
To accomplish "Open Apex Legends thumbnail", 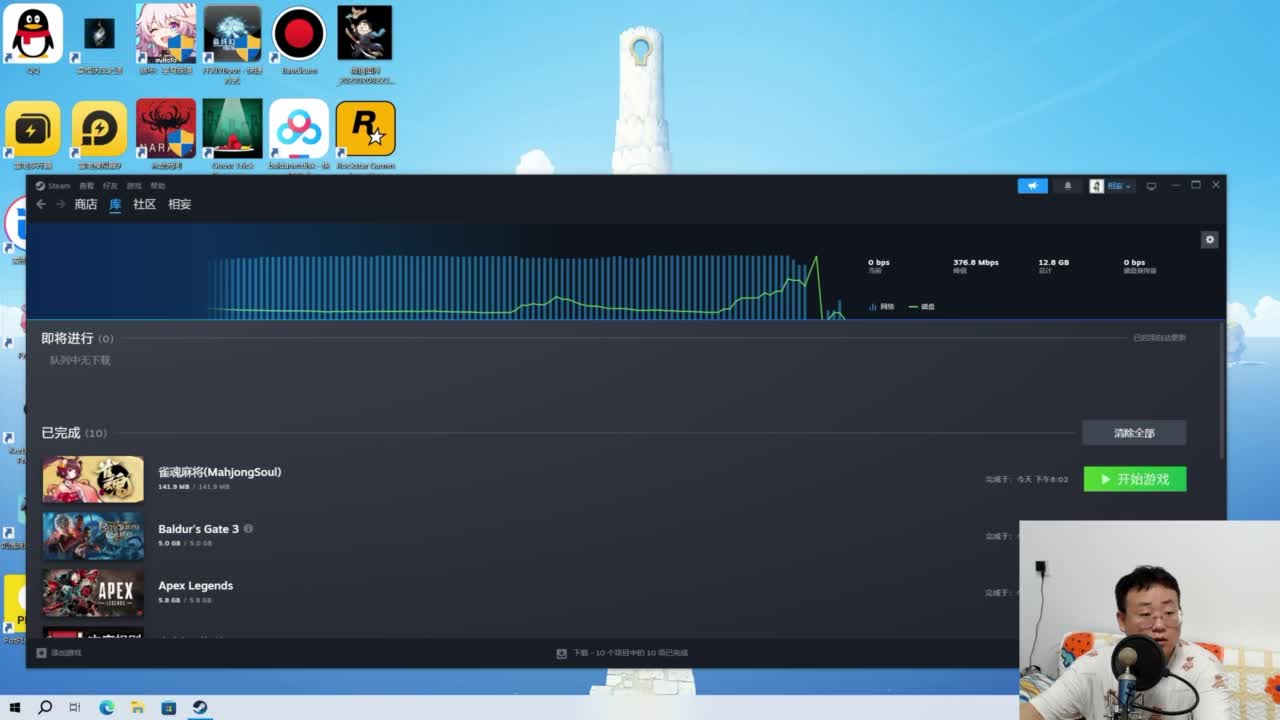I will (93, 593).
